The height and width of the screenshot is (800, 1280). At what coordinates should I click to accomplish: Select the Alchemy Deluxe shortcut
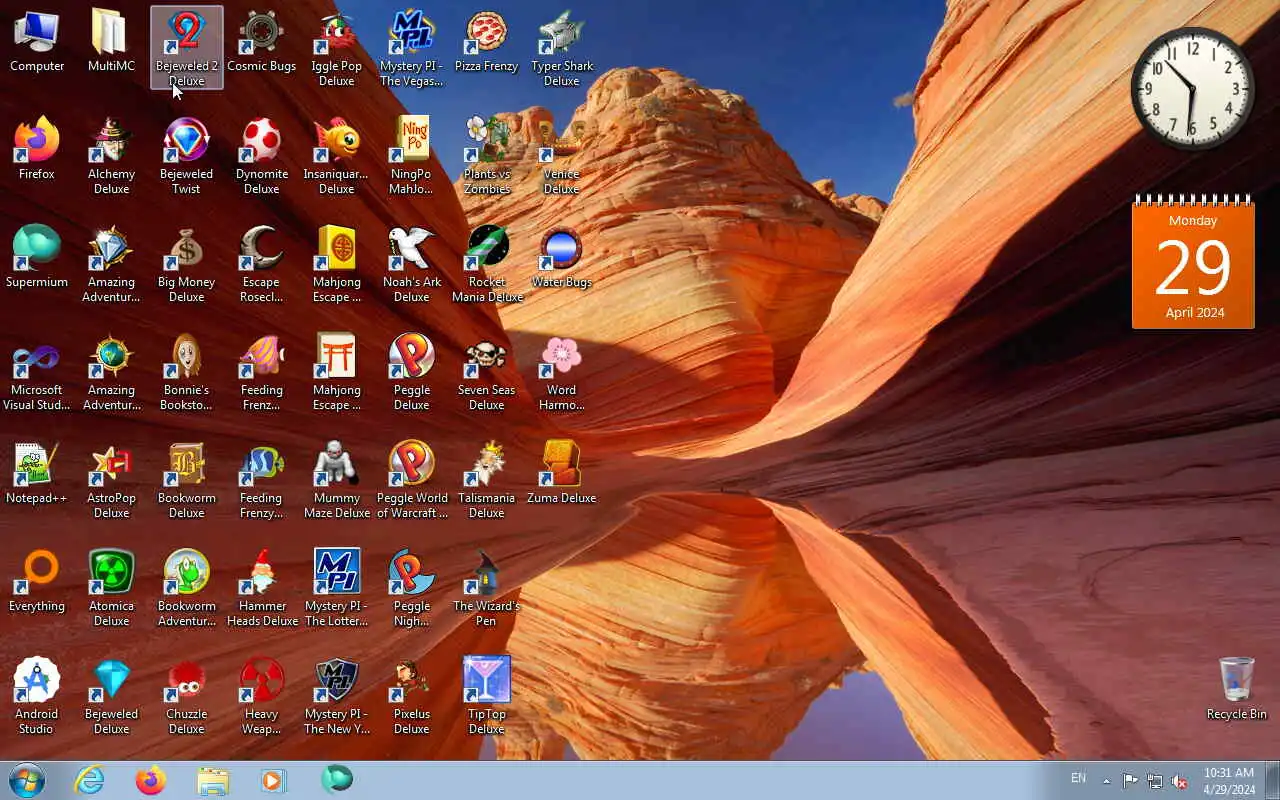coord(111,156)
